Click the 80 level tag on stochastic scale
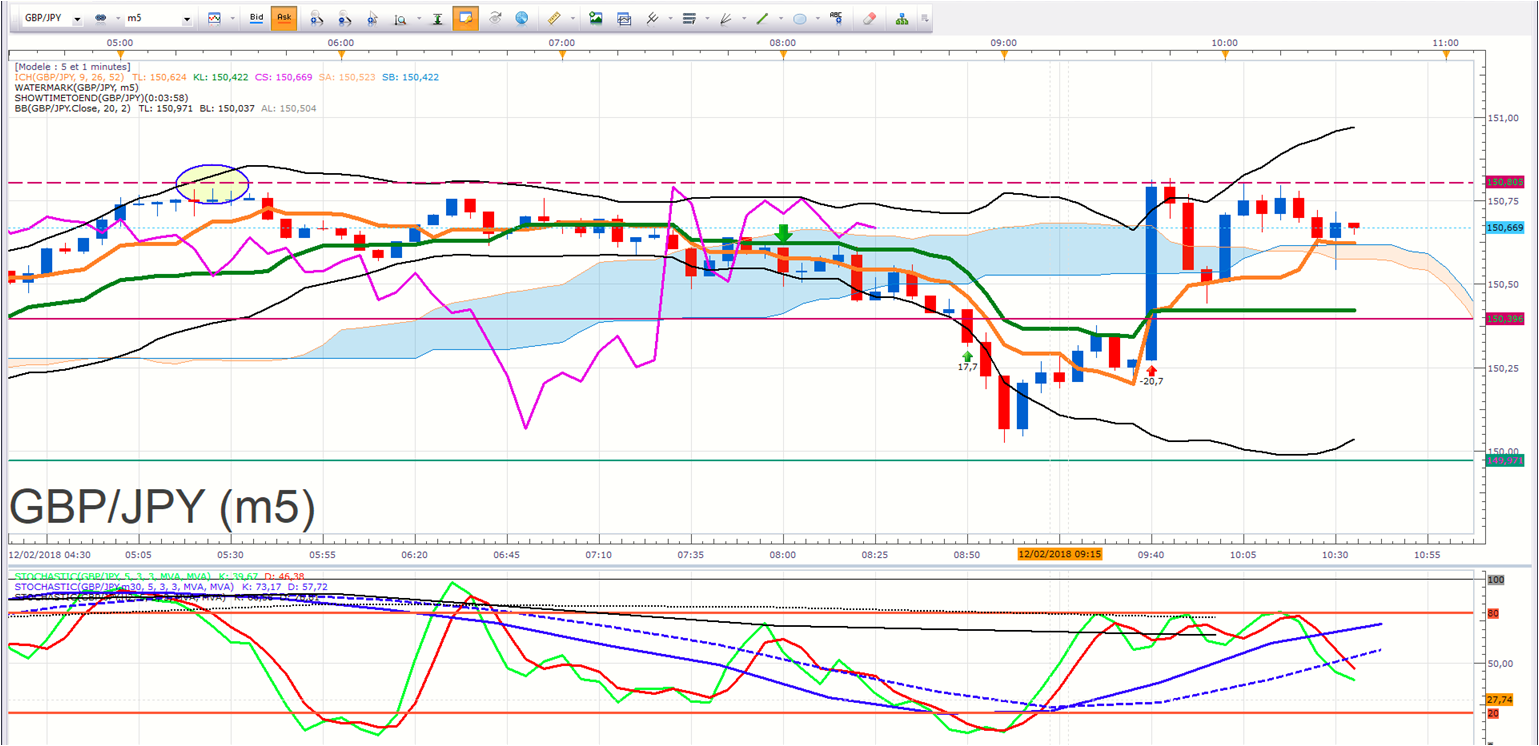Screen dimensions: 1539x746 tap(1495, 613)
